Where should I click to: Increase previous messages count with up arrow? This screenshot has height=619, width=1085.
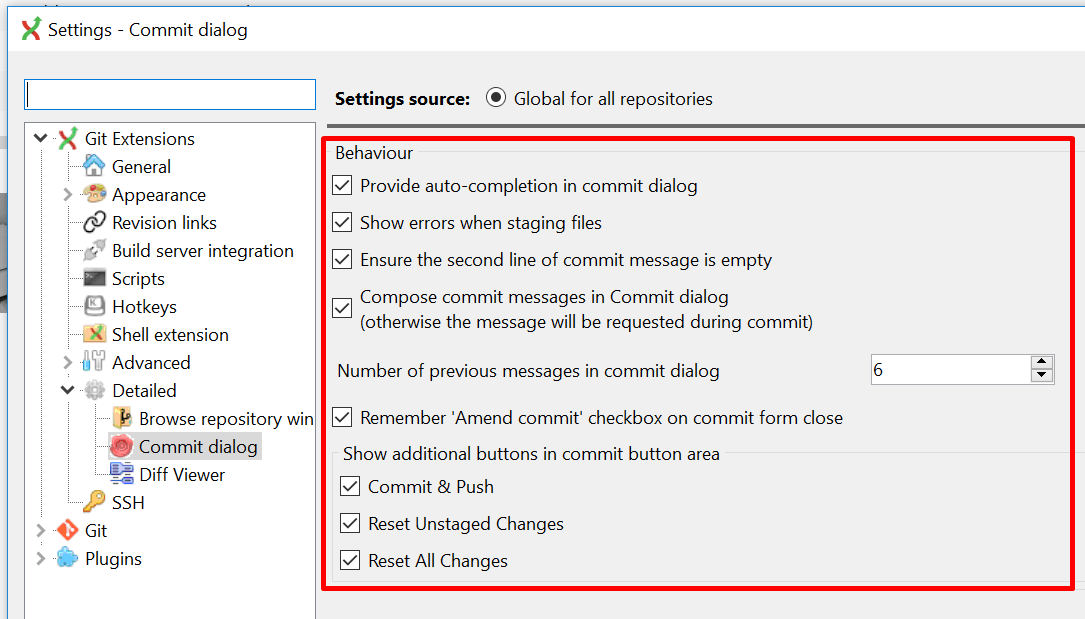(x=1043, y=363)
